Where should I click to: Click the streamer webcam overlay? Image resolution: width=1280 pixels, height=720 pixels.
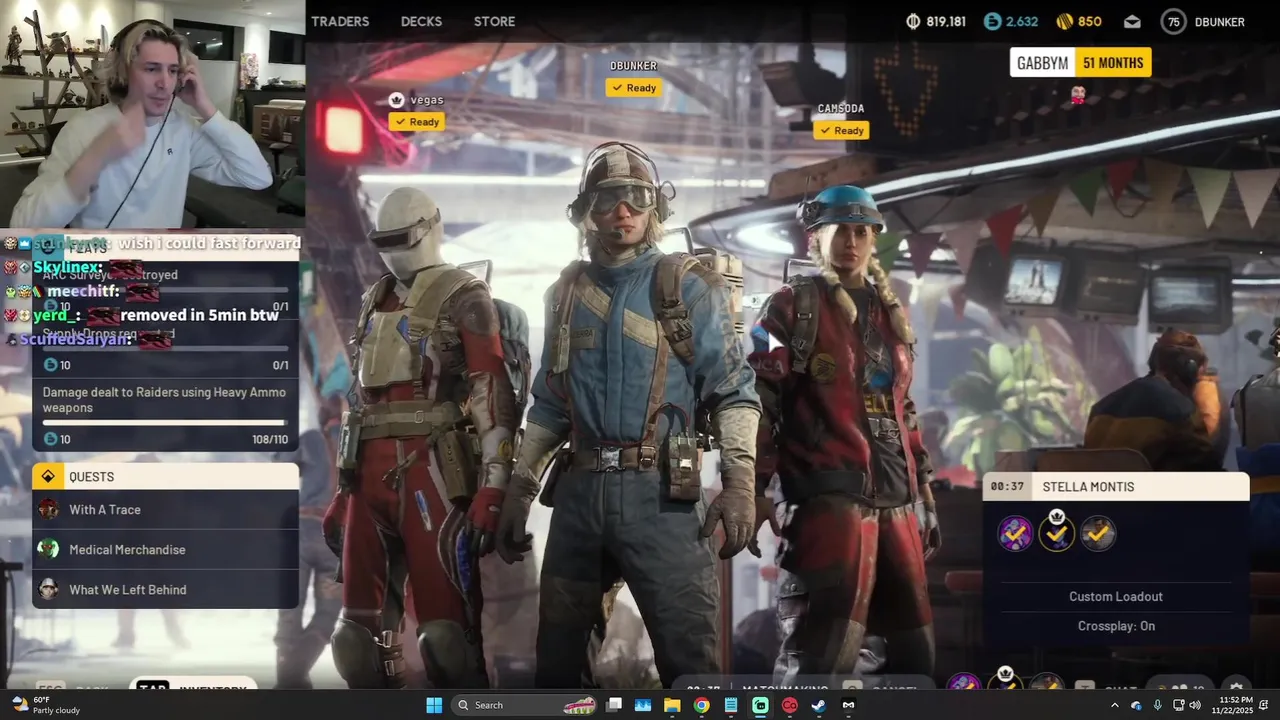152,114
